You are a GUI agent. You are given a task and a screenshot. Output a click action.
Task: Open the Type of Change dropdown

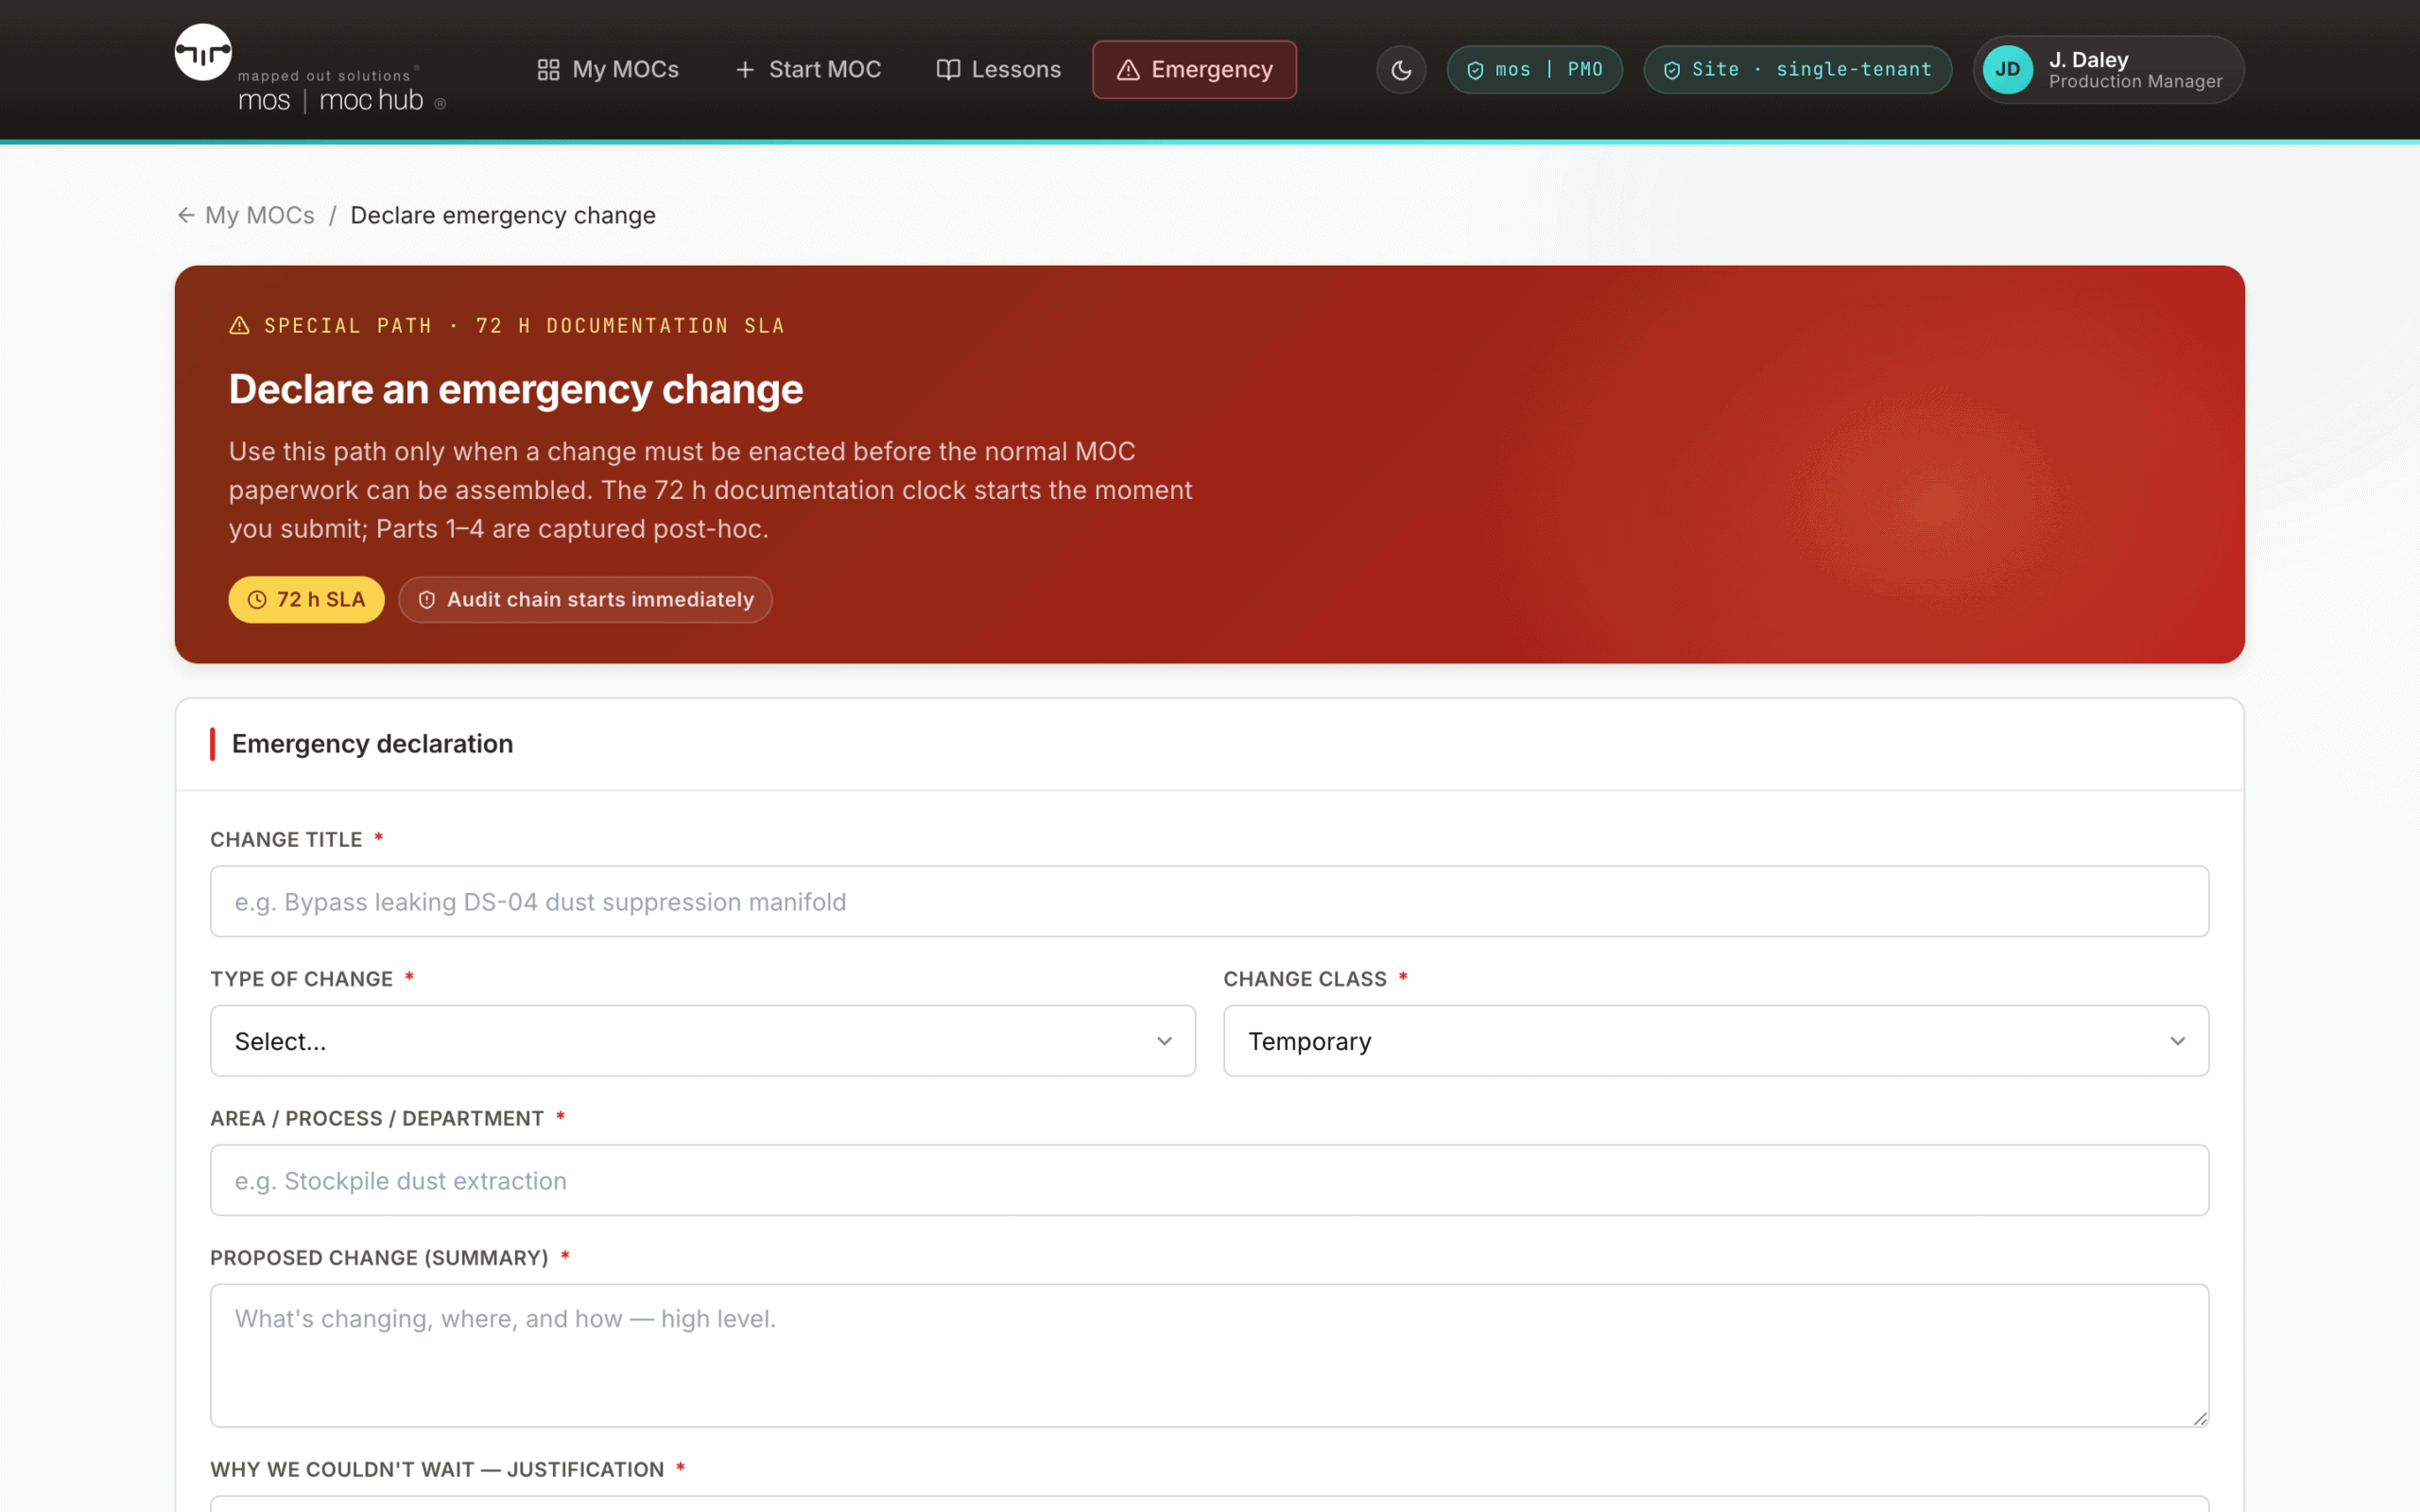tap(702, 1040)
